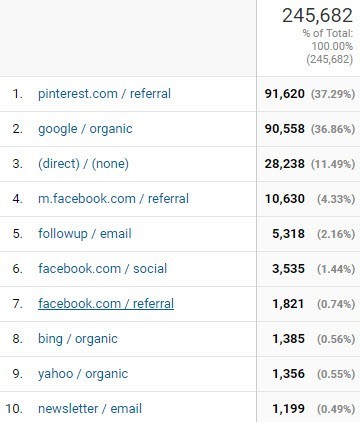Click the 245,682 total sessions value
Image resolution: width=360 pixels, height=422 pixels.
click(x=317, y=16)
